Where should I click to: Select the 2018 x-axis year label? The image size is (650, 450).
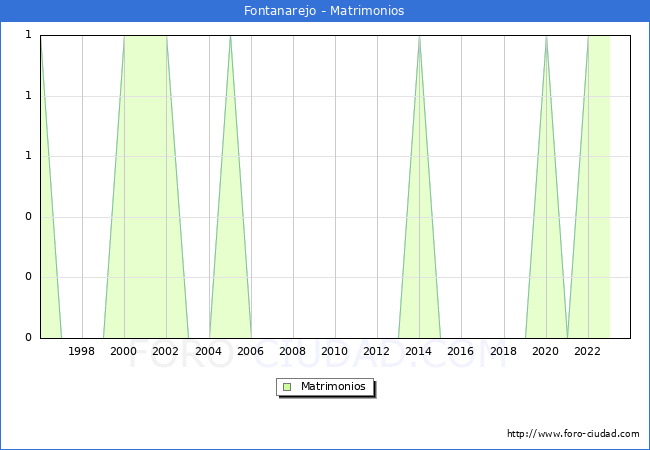(503, 351)
